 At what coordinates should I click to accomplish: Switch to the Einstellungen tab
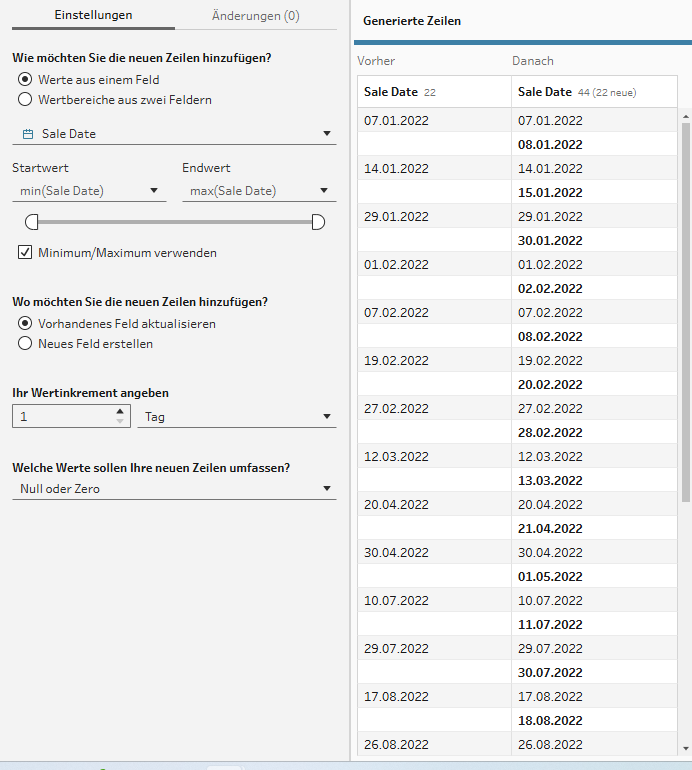coord(93,16)
